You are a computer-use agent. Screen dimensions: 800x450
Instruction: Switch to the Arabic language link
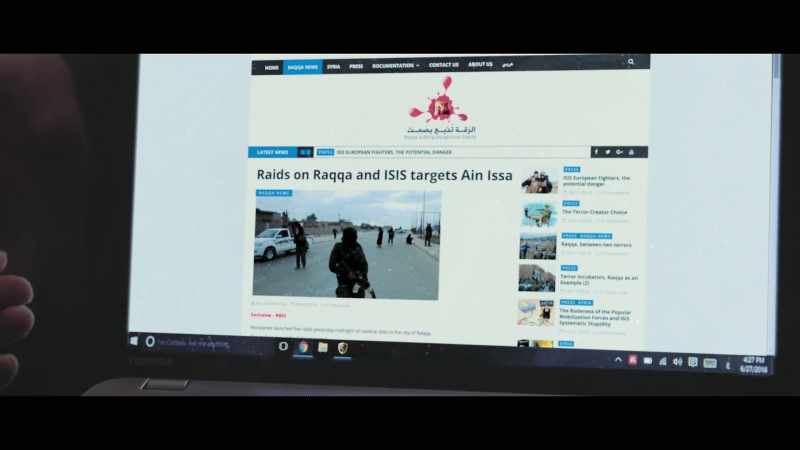[507, 64]
